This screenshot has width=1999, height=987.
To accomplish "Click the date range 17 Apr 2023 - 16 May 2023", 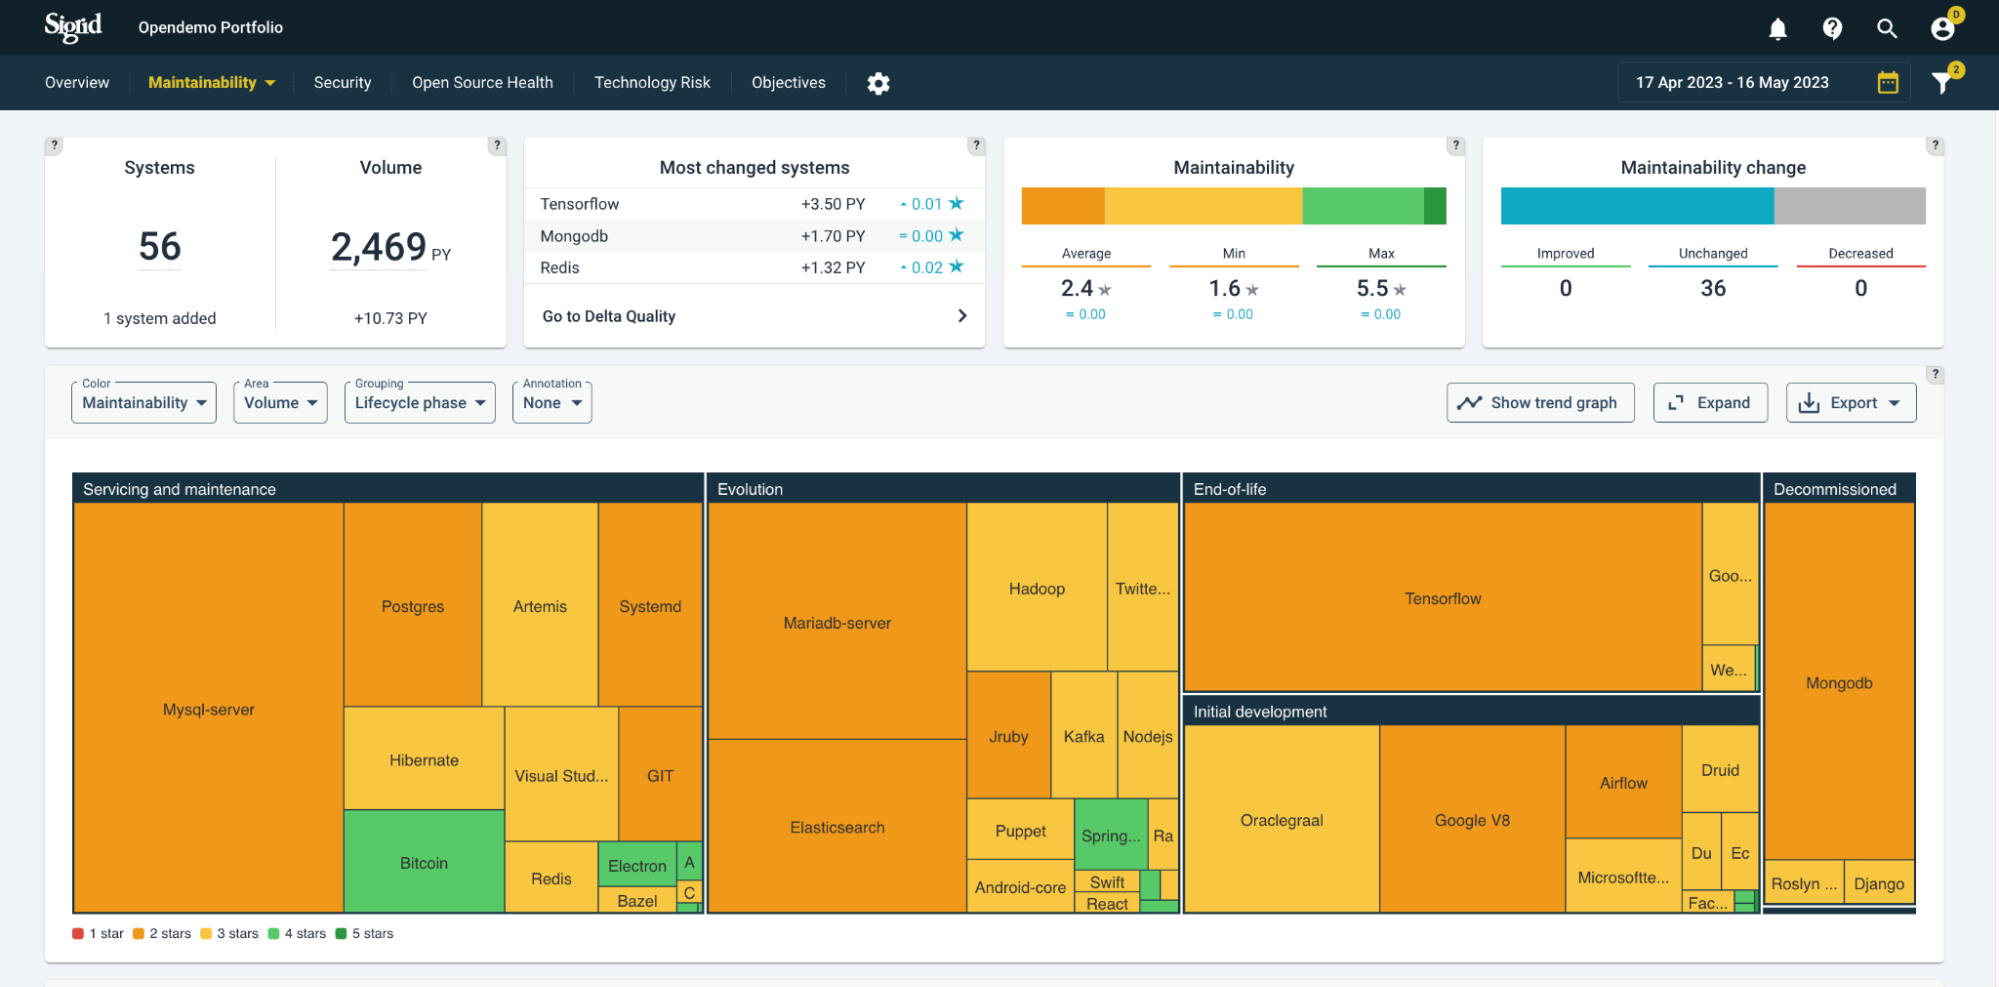I will [x=1732, y=83].
